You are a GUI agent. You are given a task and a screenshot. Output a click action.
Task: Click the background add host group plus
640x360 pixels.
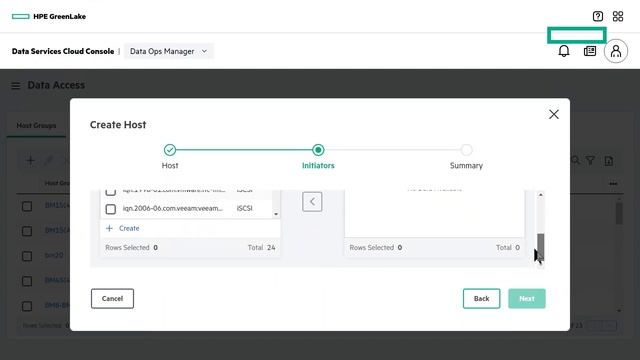(30, 160)
